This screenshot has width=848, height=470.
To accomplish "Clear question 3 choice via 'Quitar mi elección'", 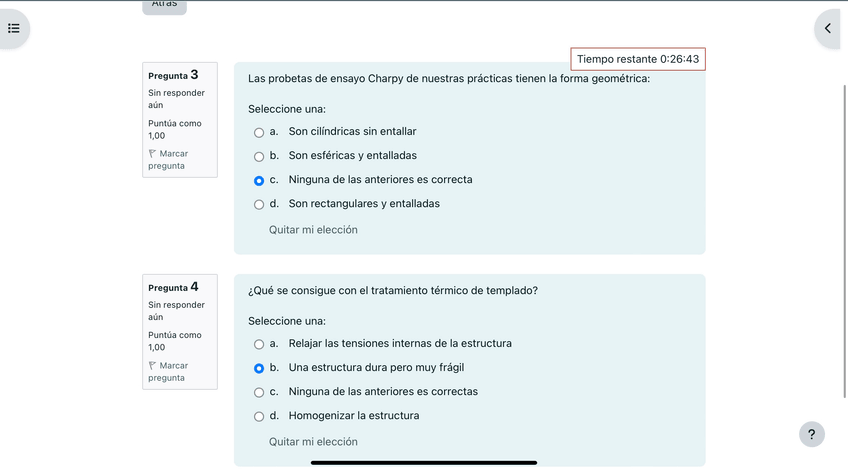I will pyautogui.click(x=313, y=230).
